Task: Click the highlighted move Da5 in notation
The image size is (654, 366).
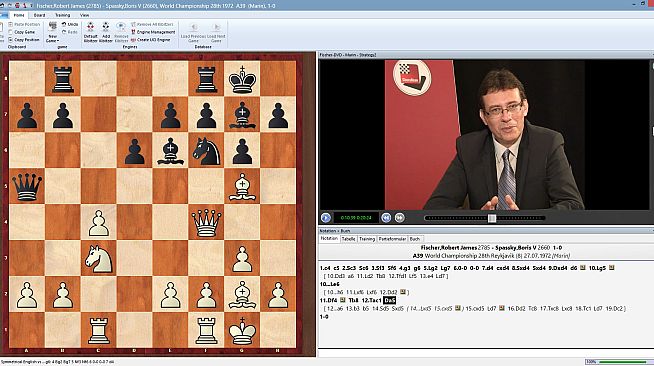Action: coord(389,300)
